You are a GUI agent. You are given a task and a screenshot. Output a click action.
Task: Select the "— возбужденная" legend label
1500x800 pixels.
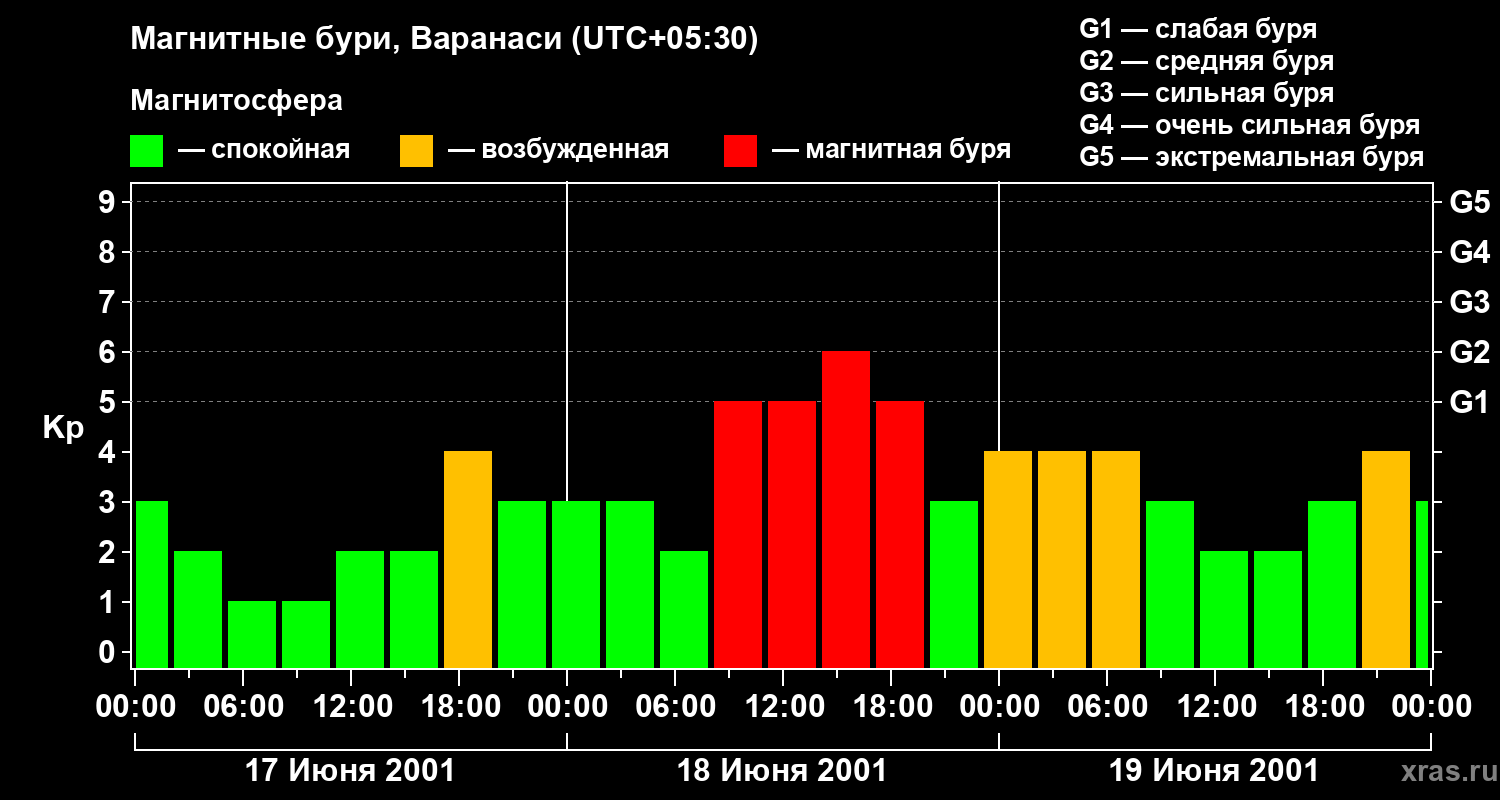click(558, 150)
